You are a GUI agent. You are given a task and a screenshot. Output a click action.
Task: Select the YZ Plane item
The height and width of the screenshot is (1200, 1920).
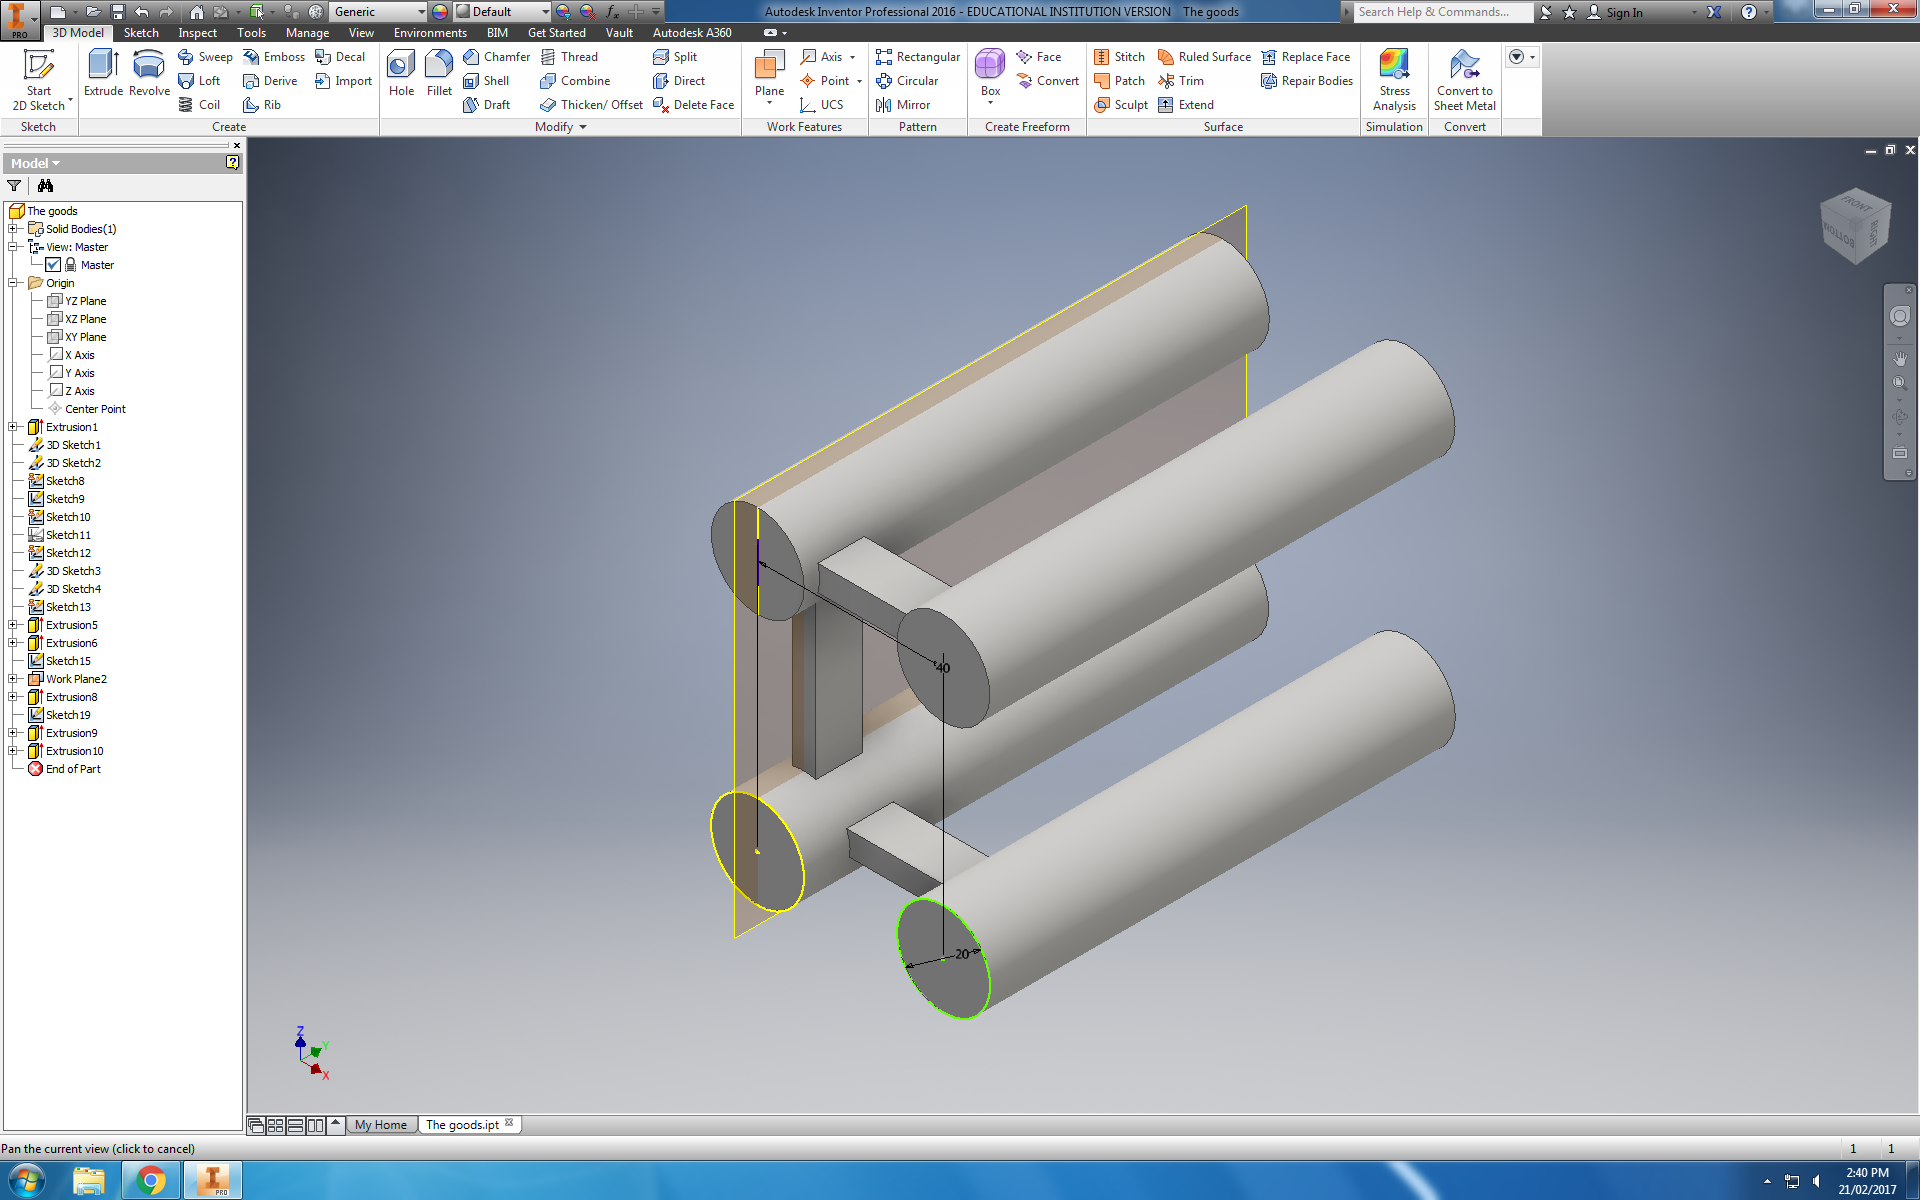pyautogui.click(x=85, y=301)
